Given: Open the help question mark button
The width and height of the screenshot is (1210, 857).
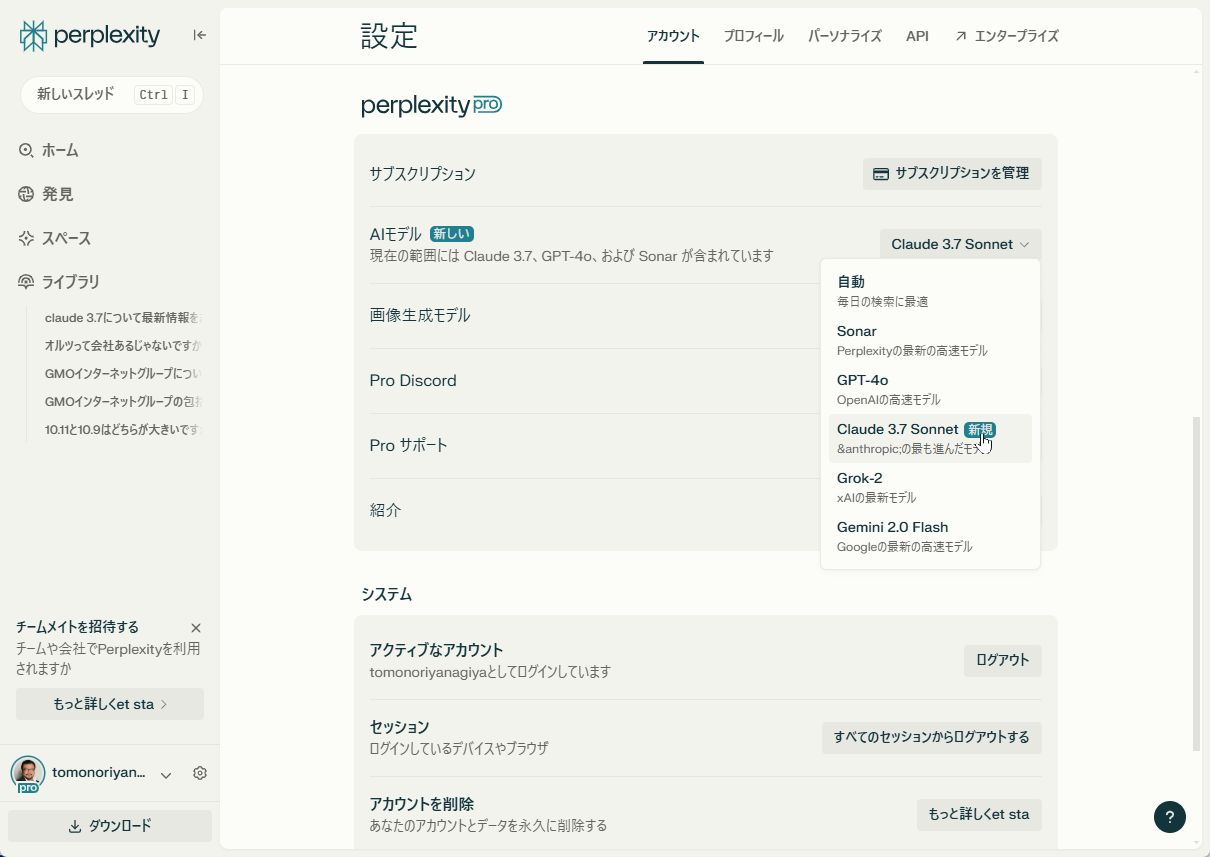Looking at the screenshot, I should [x=1170, y=817].
